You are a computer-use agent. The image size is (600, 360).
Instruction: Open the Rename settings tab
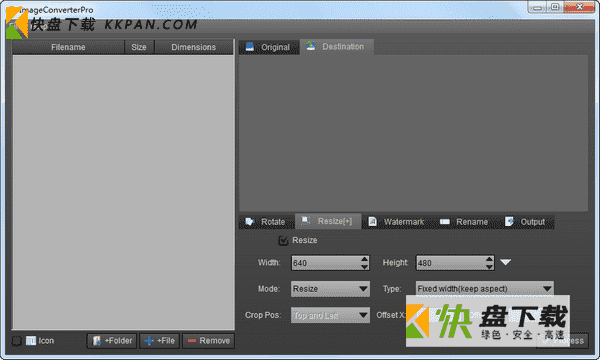point(464,222)
